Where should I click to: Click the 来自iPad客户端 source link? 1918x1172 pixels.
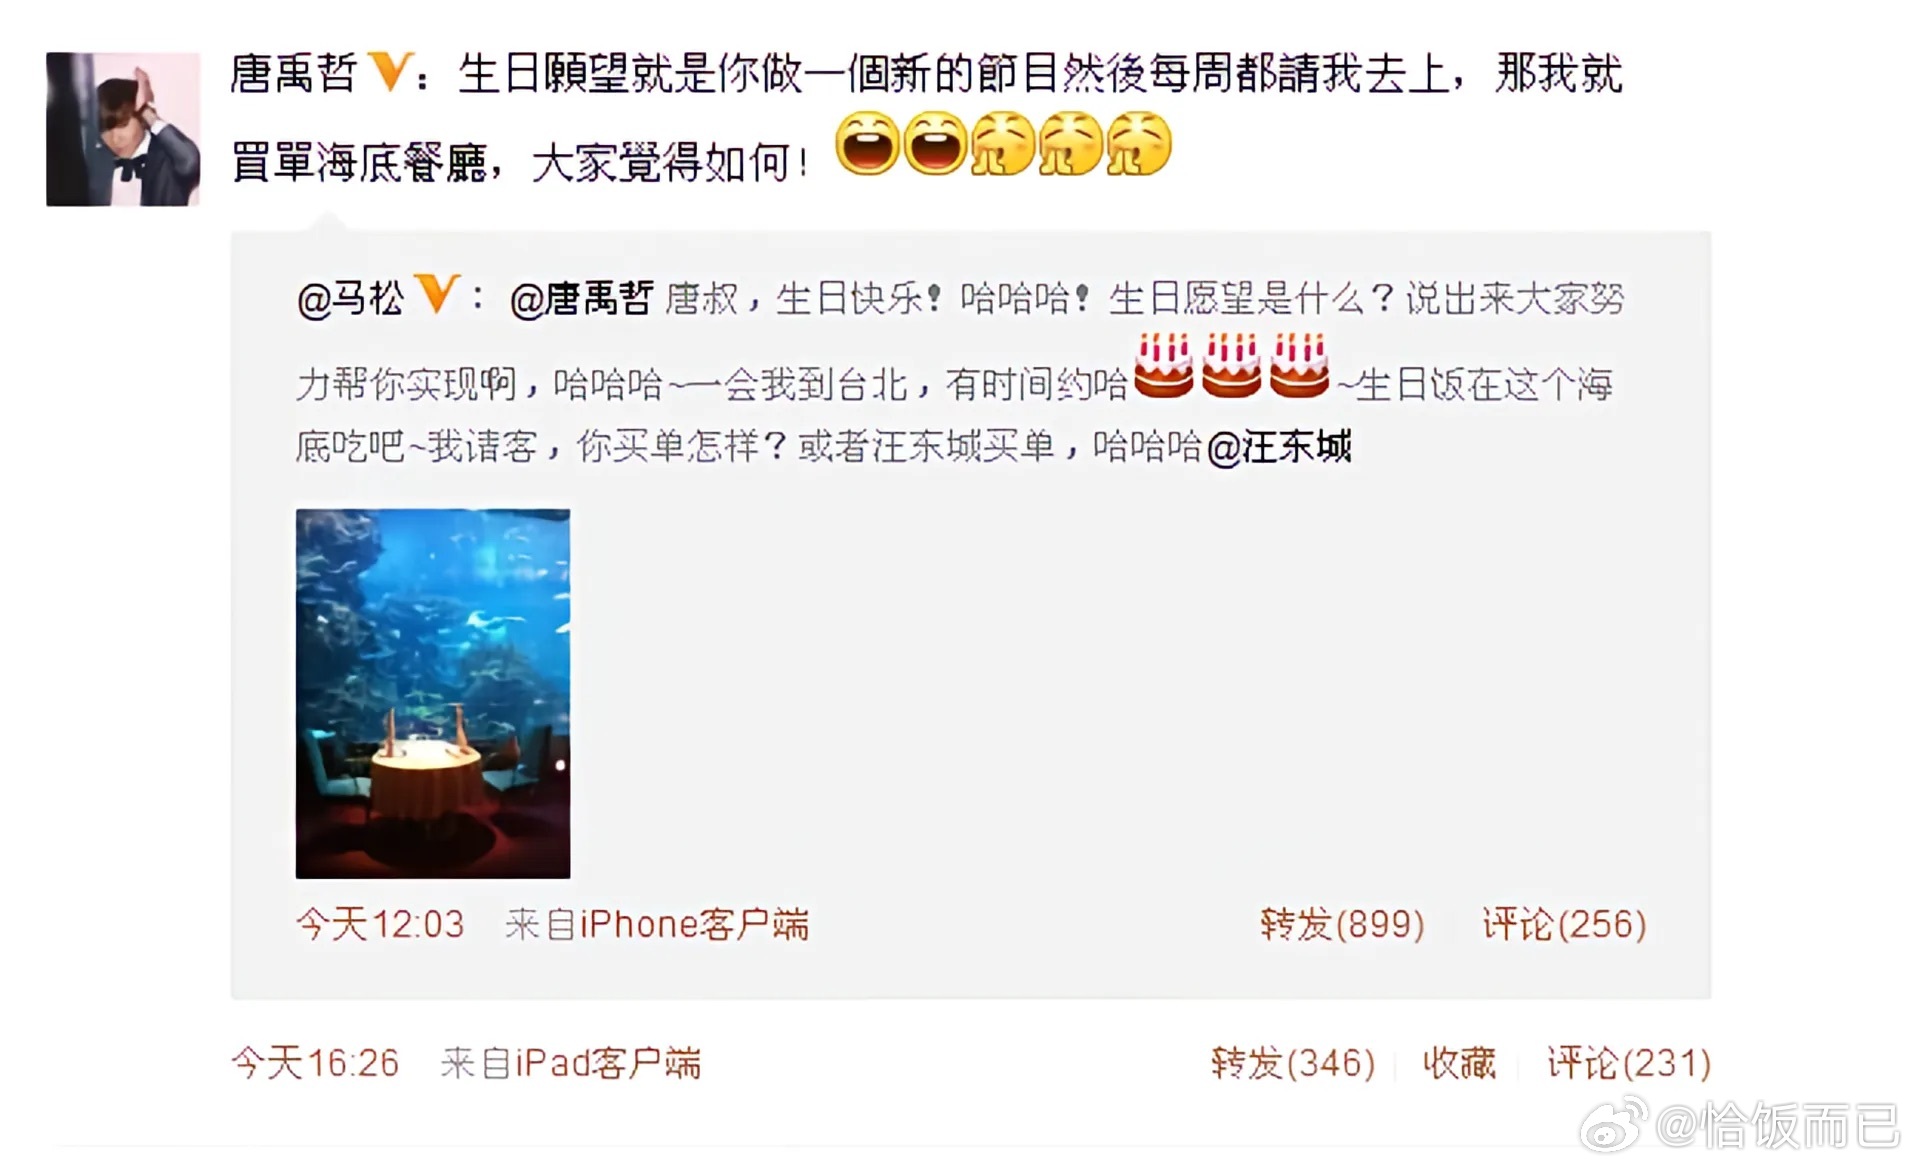pos(571,1062)
